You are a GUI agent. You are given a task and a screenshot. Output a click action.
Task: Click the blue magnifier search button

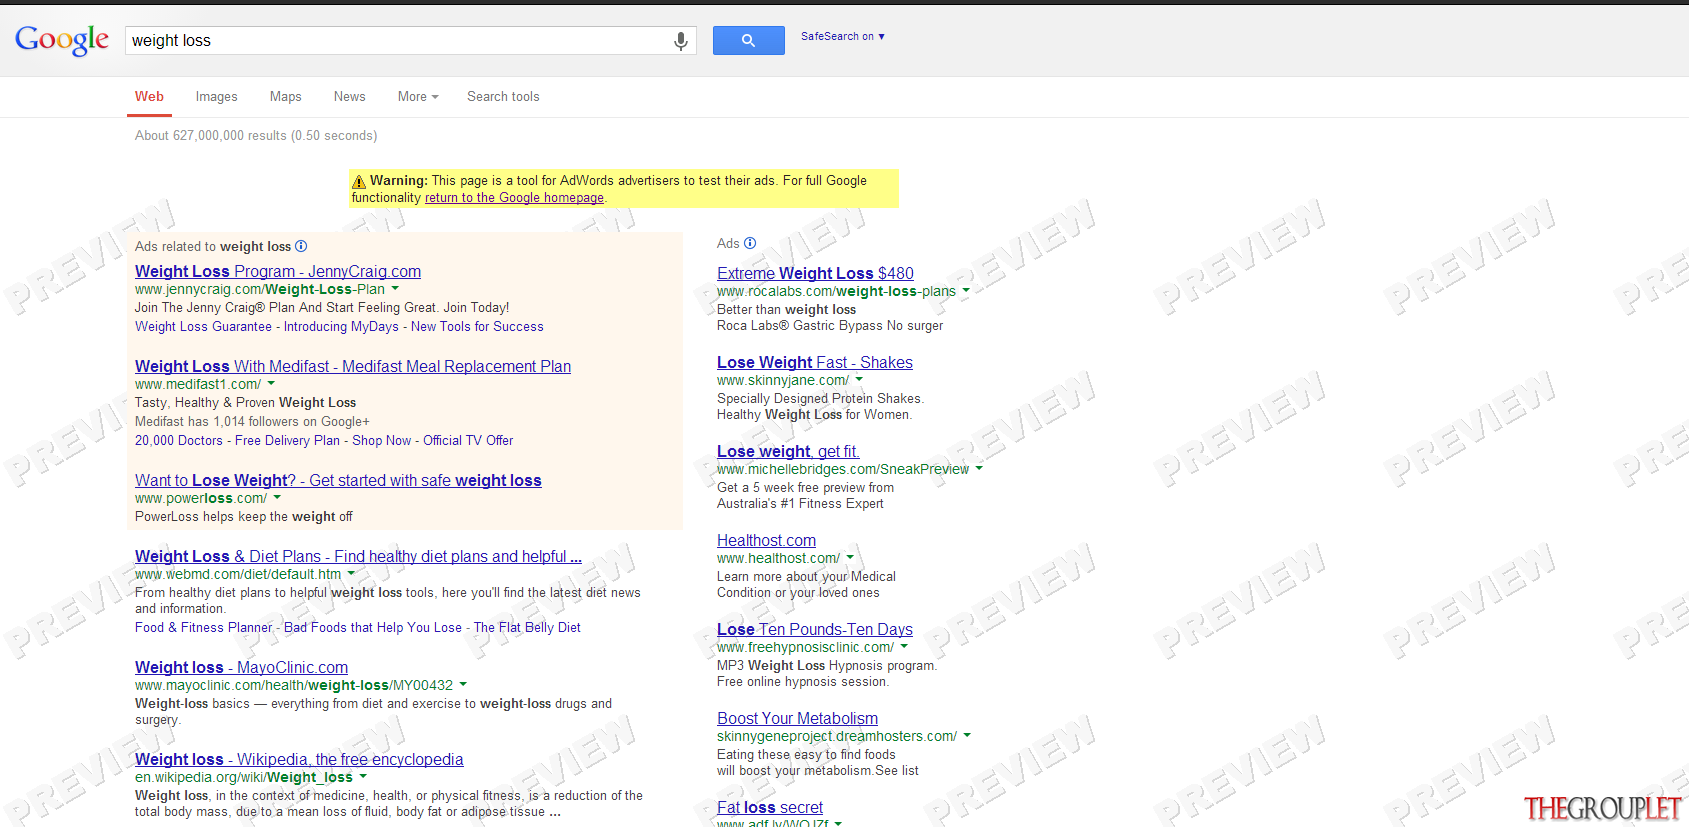pyautogui.click(x=748, y=41)
